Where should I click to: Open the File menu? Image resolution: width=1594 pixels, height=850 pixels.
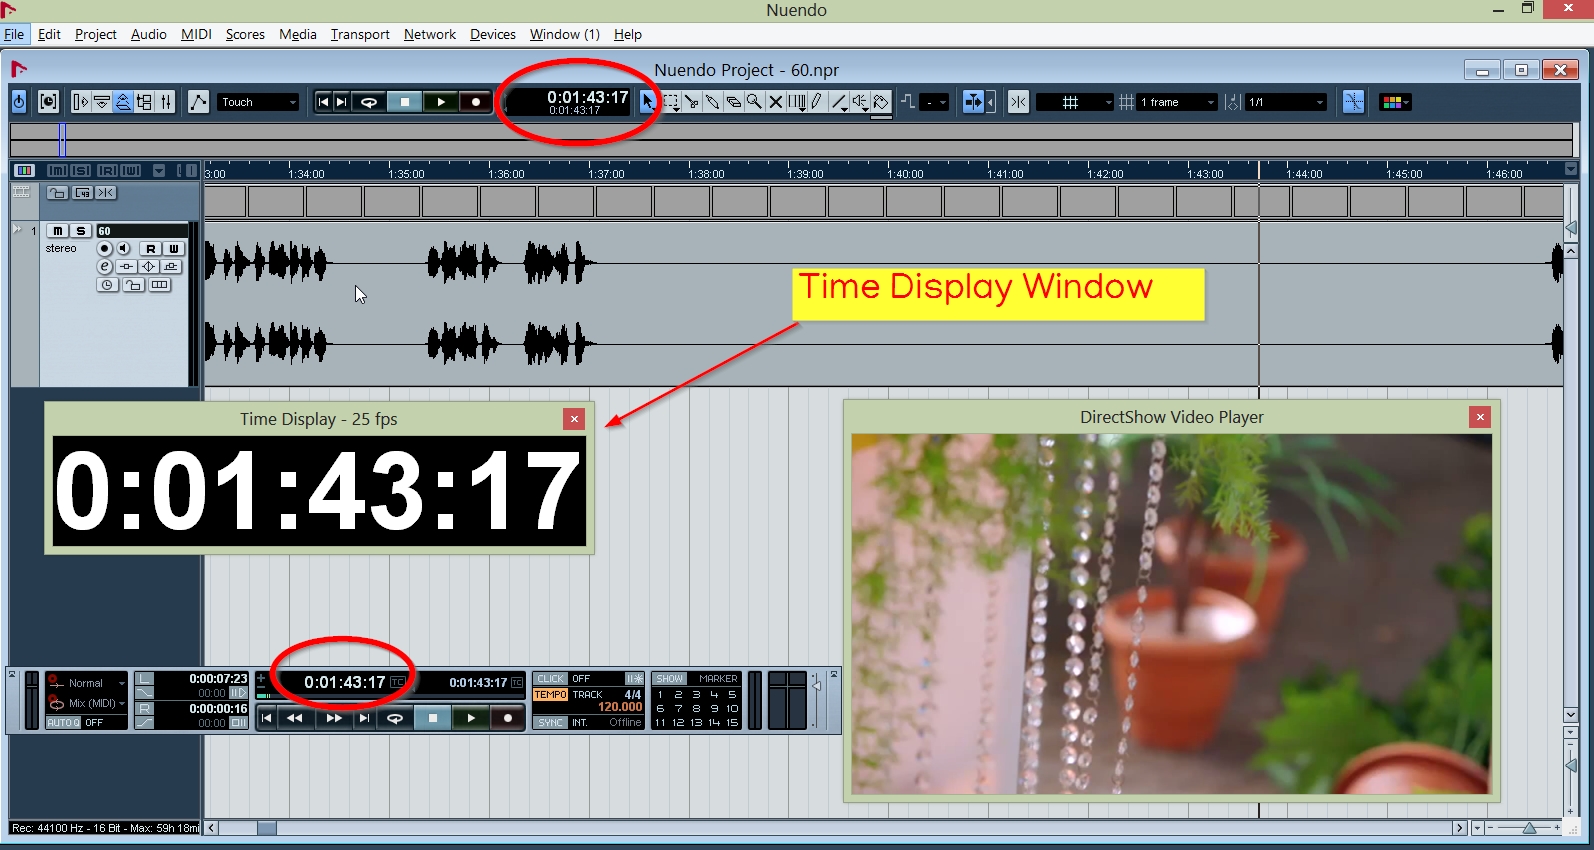click(14, 34)
